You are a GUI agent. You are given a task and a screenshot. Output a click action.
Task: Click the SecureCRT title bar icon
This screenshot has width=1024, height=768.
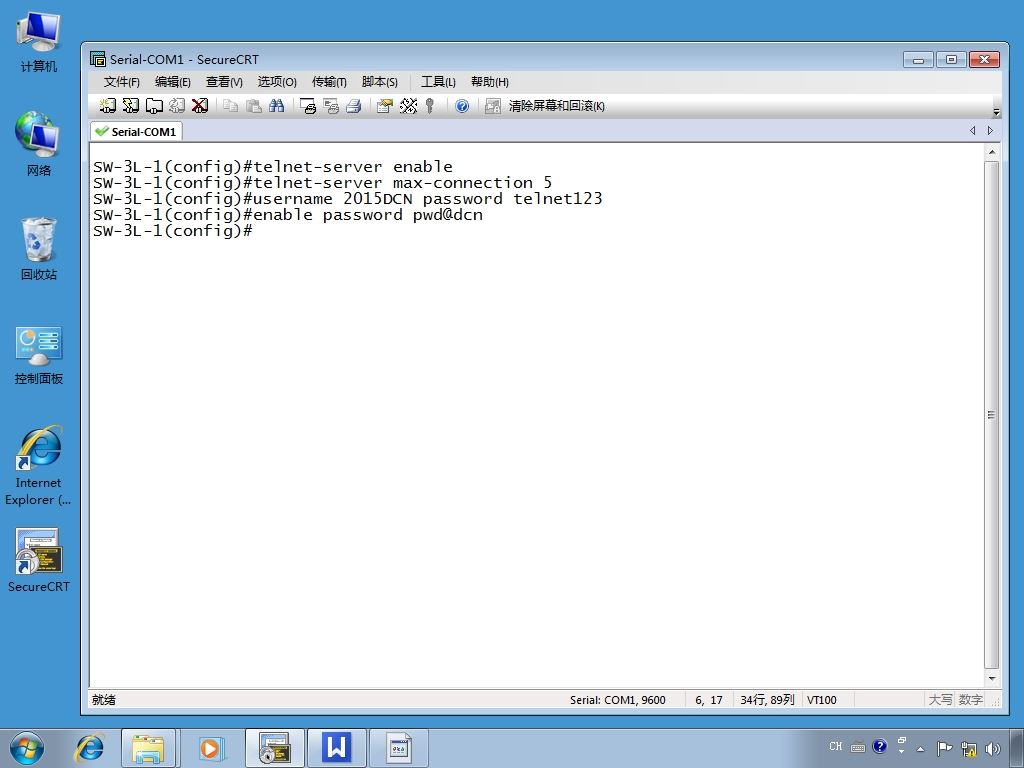[x=98, y=59]
